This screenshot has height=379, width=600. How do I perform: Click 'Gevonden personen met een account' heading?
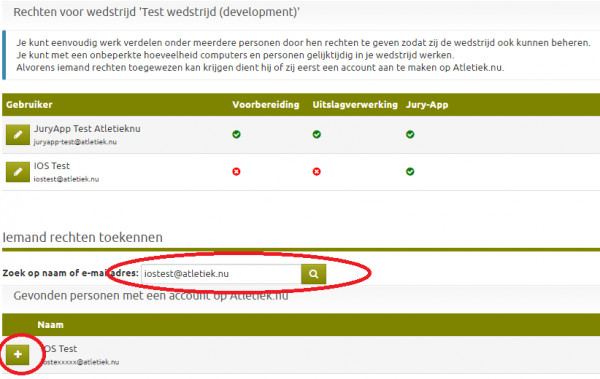pos(151,296)
